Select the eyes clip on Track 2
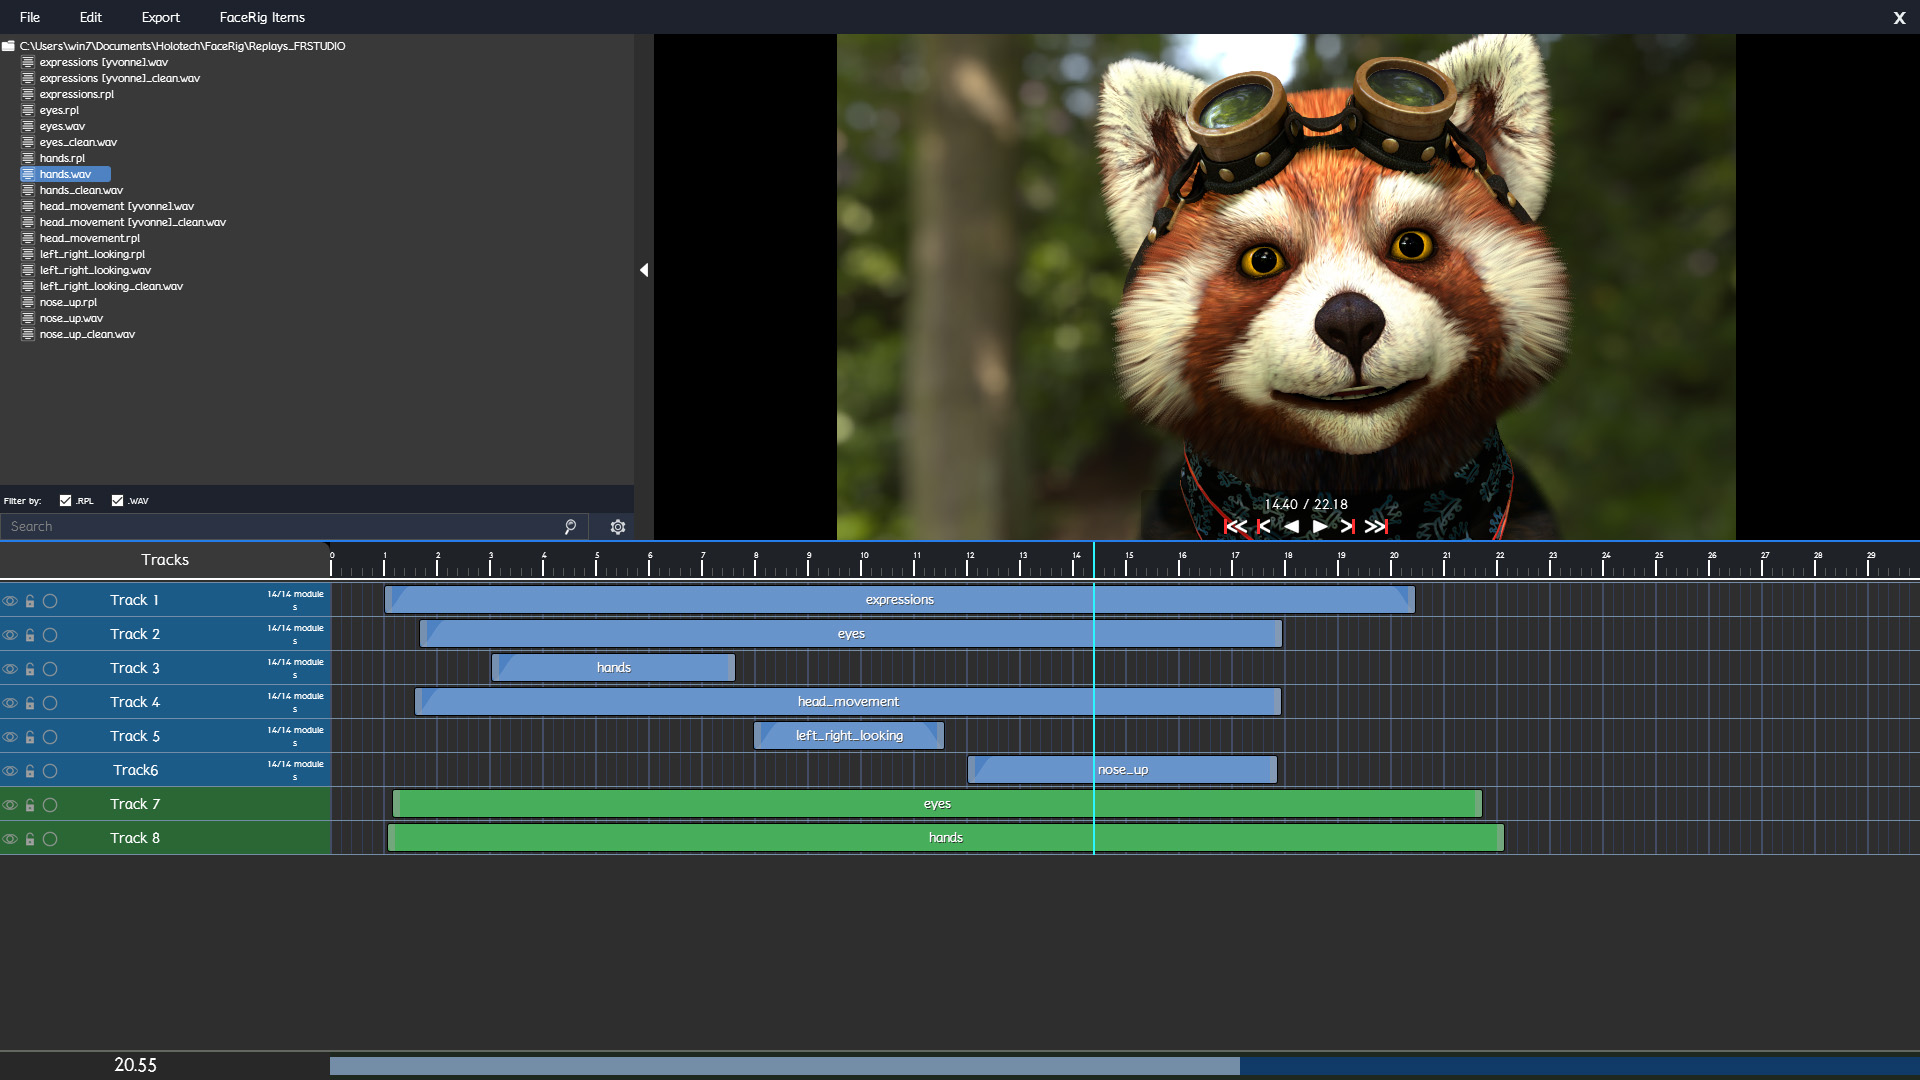This screenshot has height=1080, width=1920. pos(849,633)
